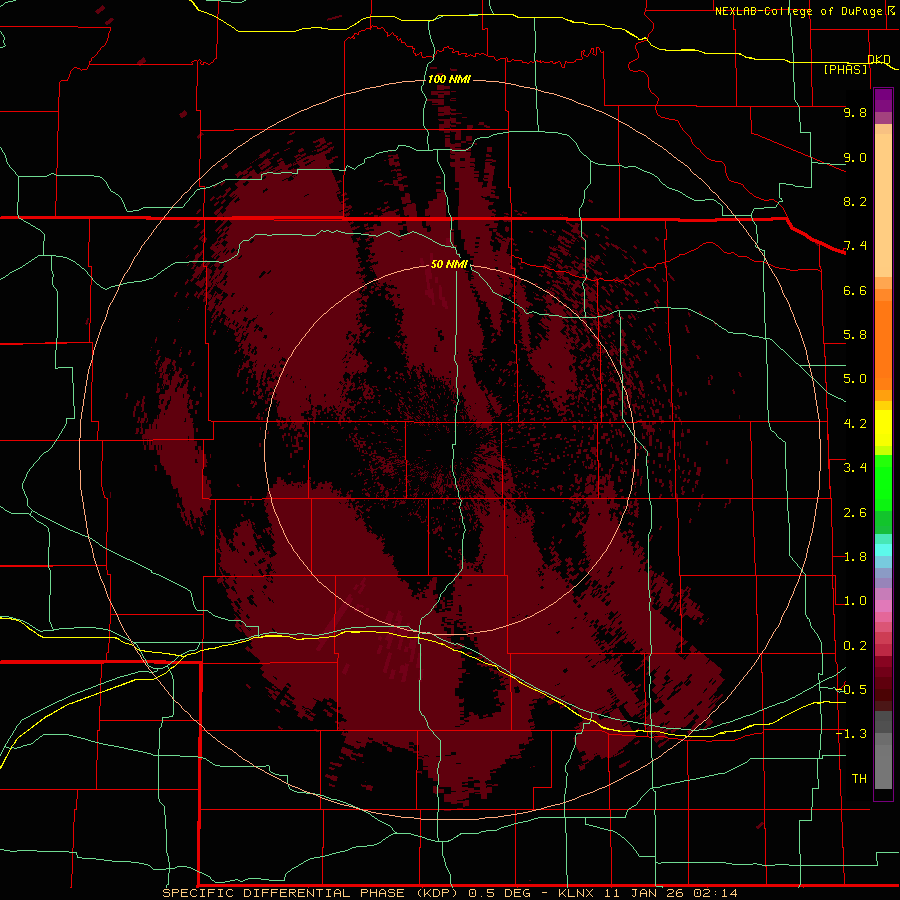Viewport: 900px width, 900px height.
Task: Pick the pink segment of the color bar
Action: point(883,605)
